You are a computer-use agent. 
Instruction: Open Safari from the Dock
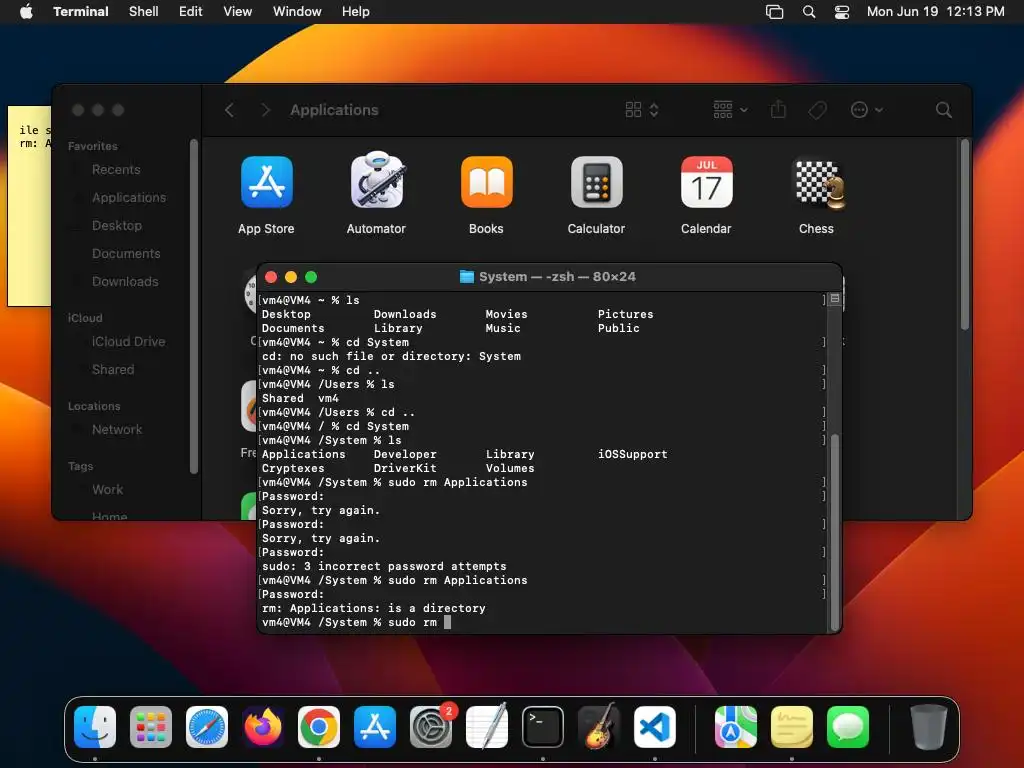pos(207,727)
